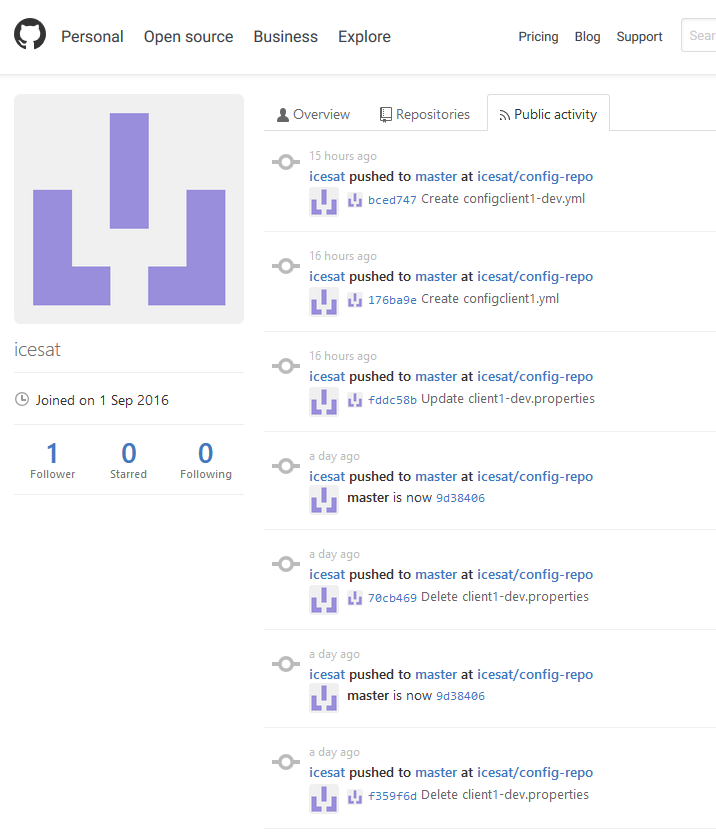716x840 pixels.
Task: Focus the Search input field
Action: coord(702,36)
